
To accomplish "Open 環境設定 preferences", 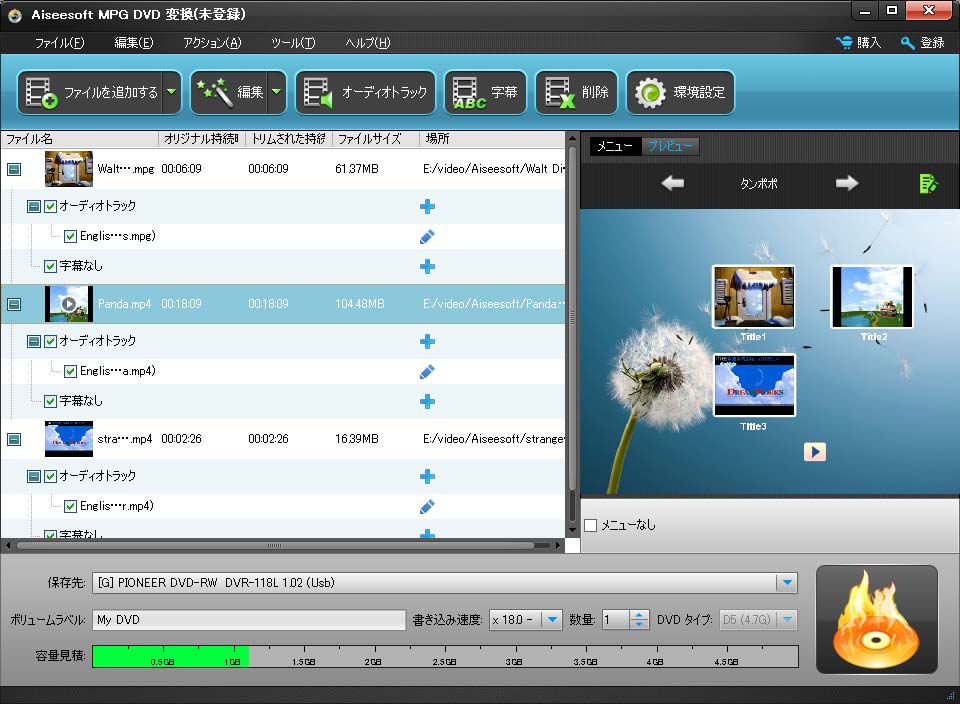I will [681, 93].
